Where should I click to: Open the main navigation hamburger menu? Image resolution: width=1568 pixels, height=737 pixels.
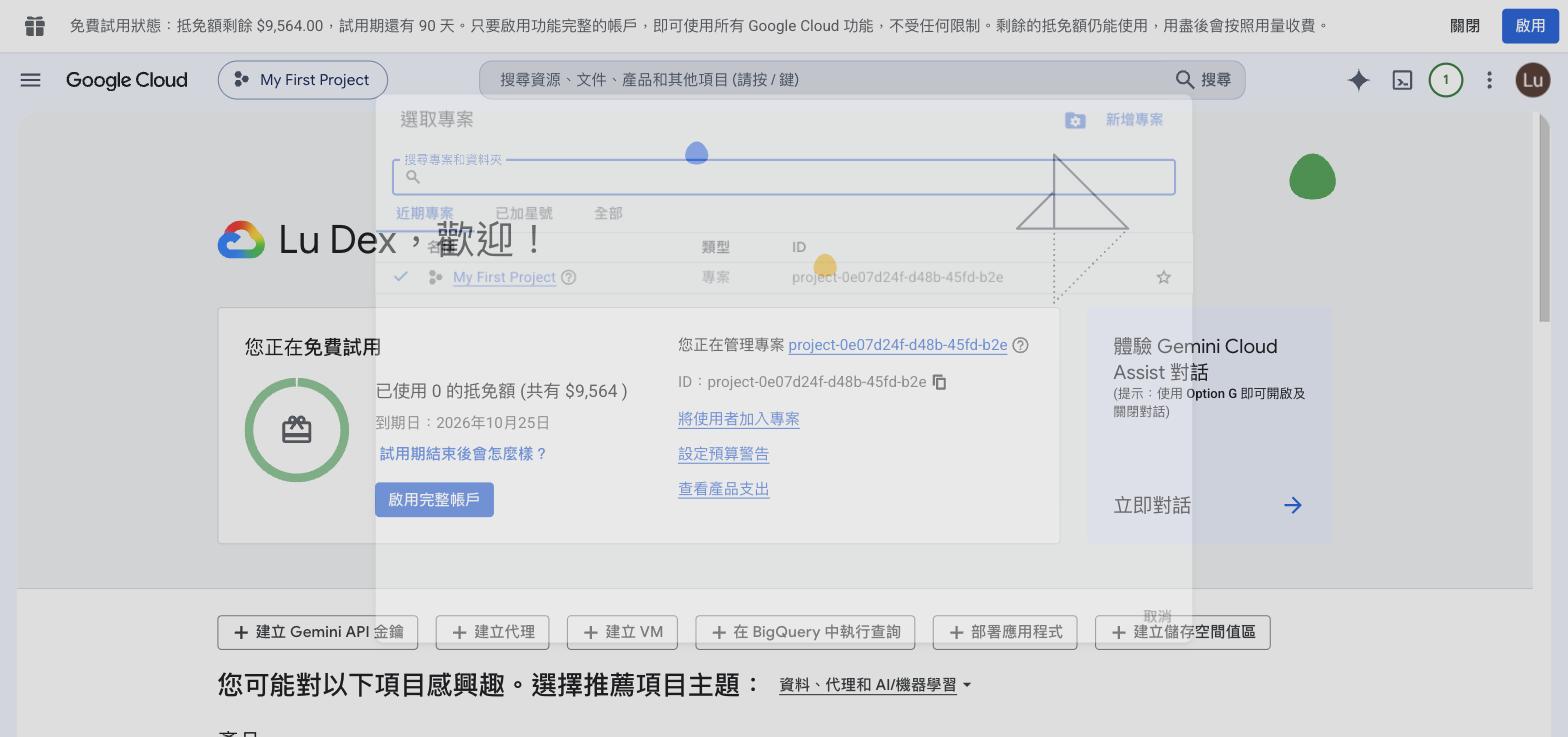tap(30, 80)
